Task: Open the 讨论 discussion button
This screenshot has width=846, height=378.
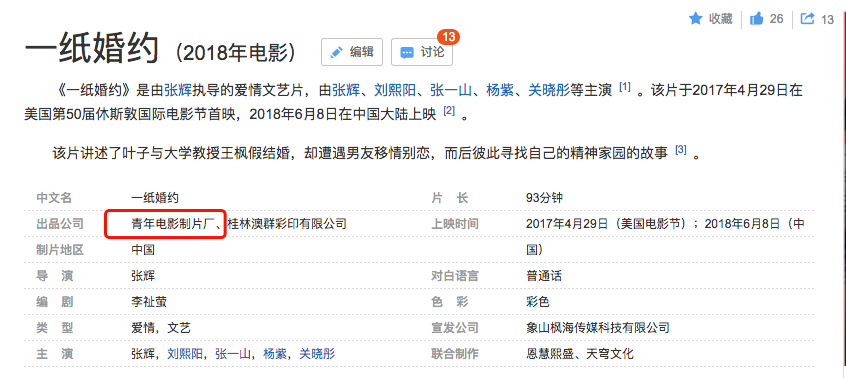Action: (422, 52)
